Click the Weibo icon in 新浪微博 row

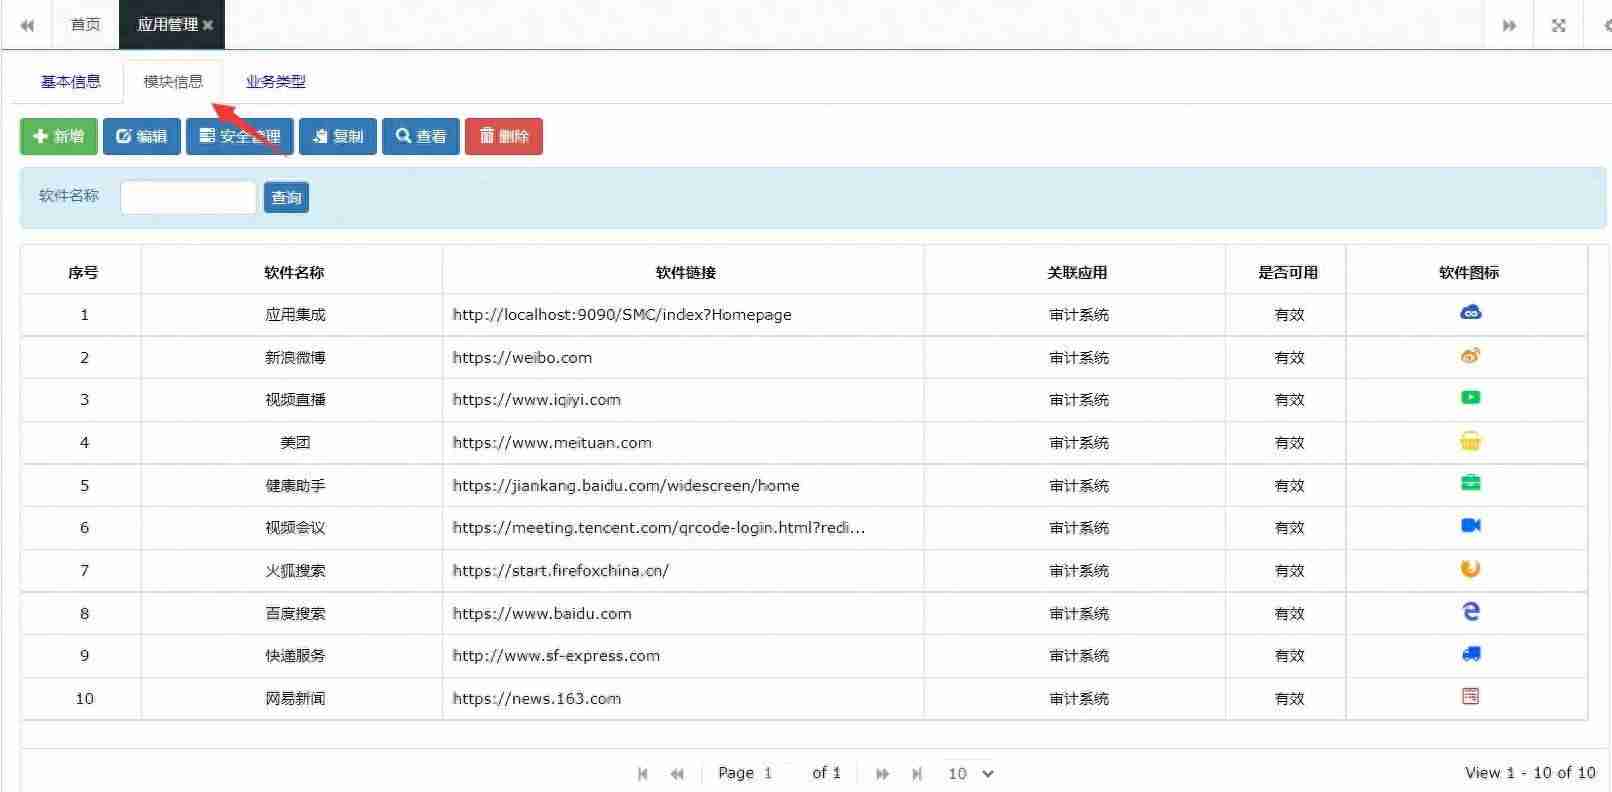point(1470,355)
